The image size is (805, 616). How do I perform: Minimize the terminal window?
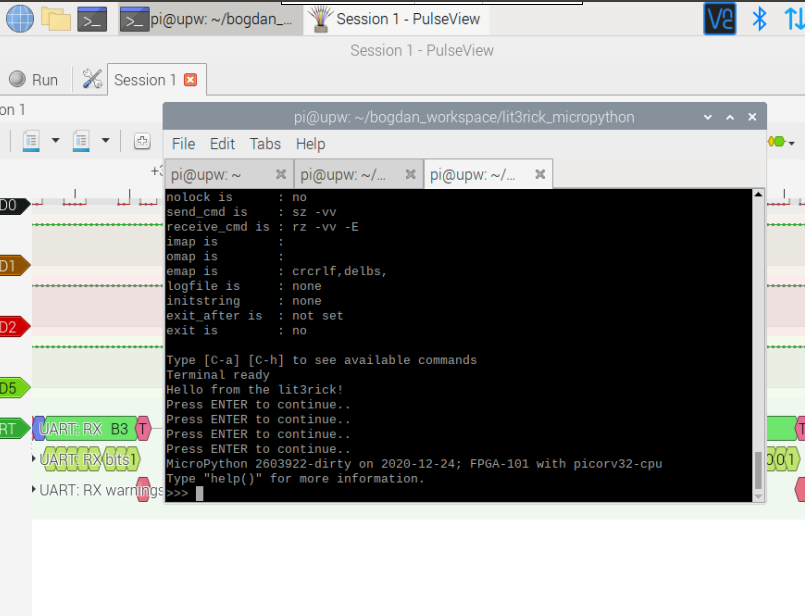click(708, 117)
